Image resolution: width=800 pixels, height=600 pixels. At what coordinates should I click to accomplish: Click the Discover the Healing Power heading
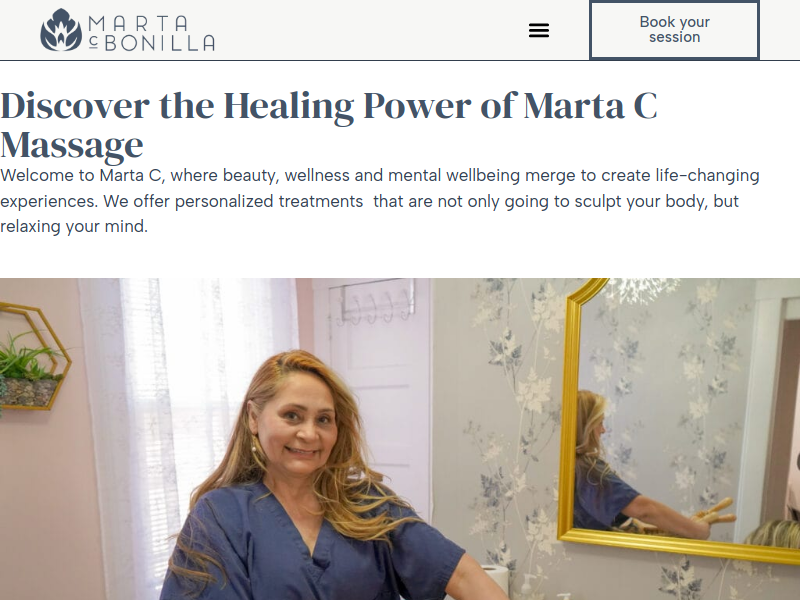tap(329, 125)
